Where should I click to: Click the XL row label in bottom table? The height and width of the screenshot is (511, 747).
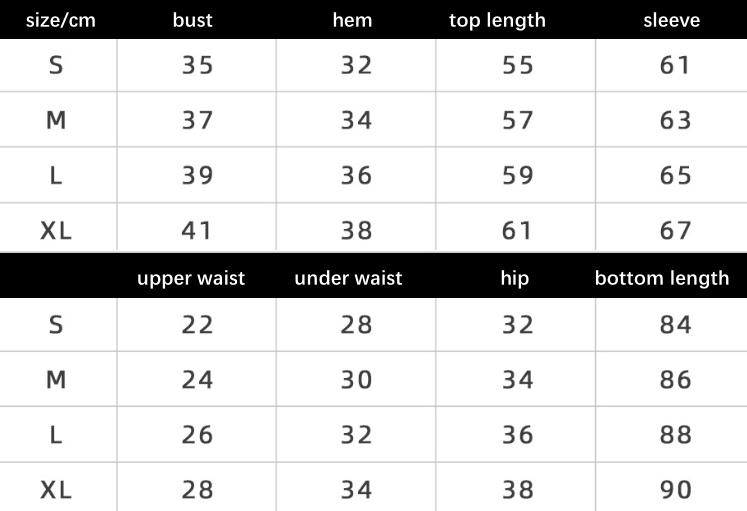tap(56, 490)
